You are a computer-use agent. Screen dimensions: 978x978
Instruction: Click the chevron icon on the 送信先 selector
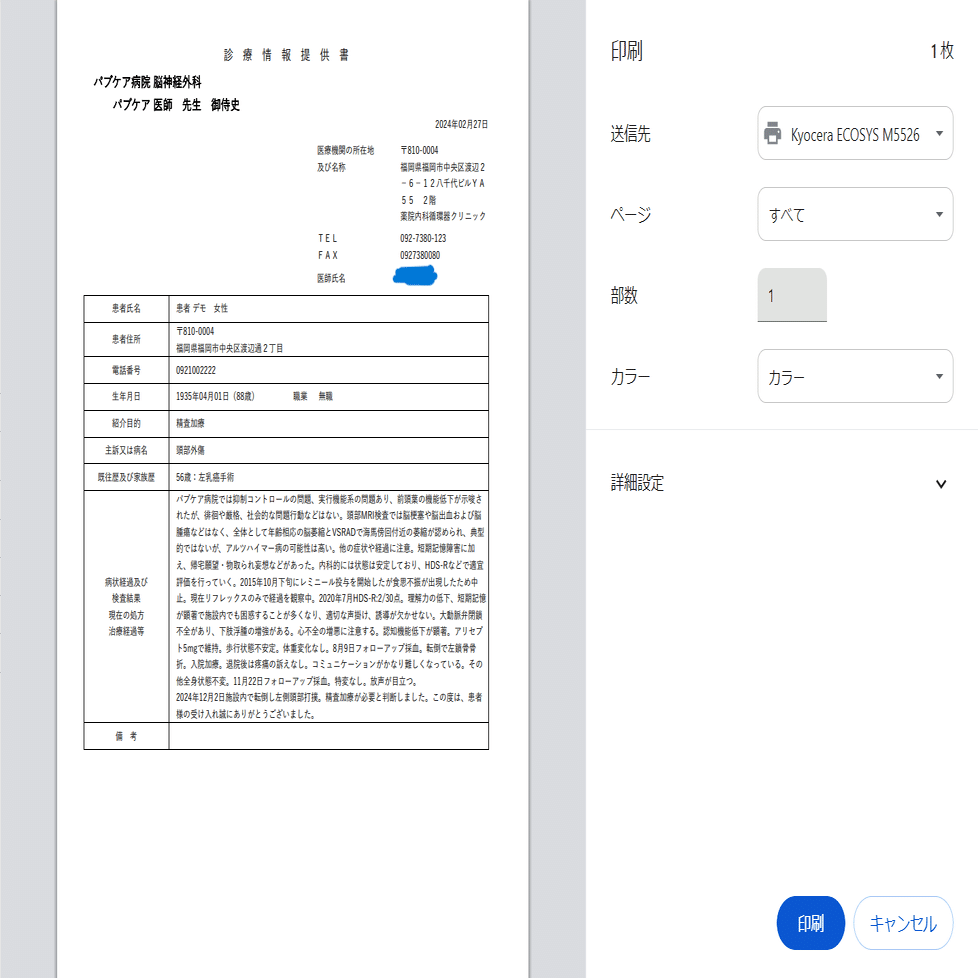click(x=938, y=133)
